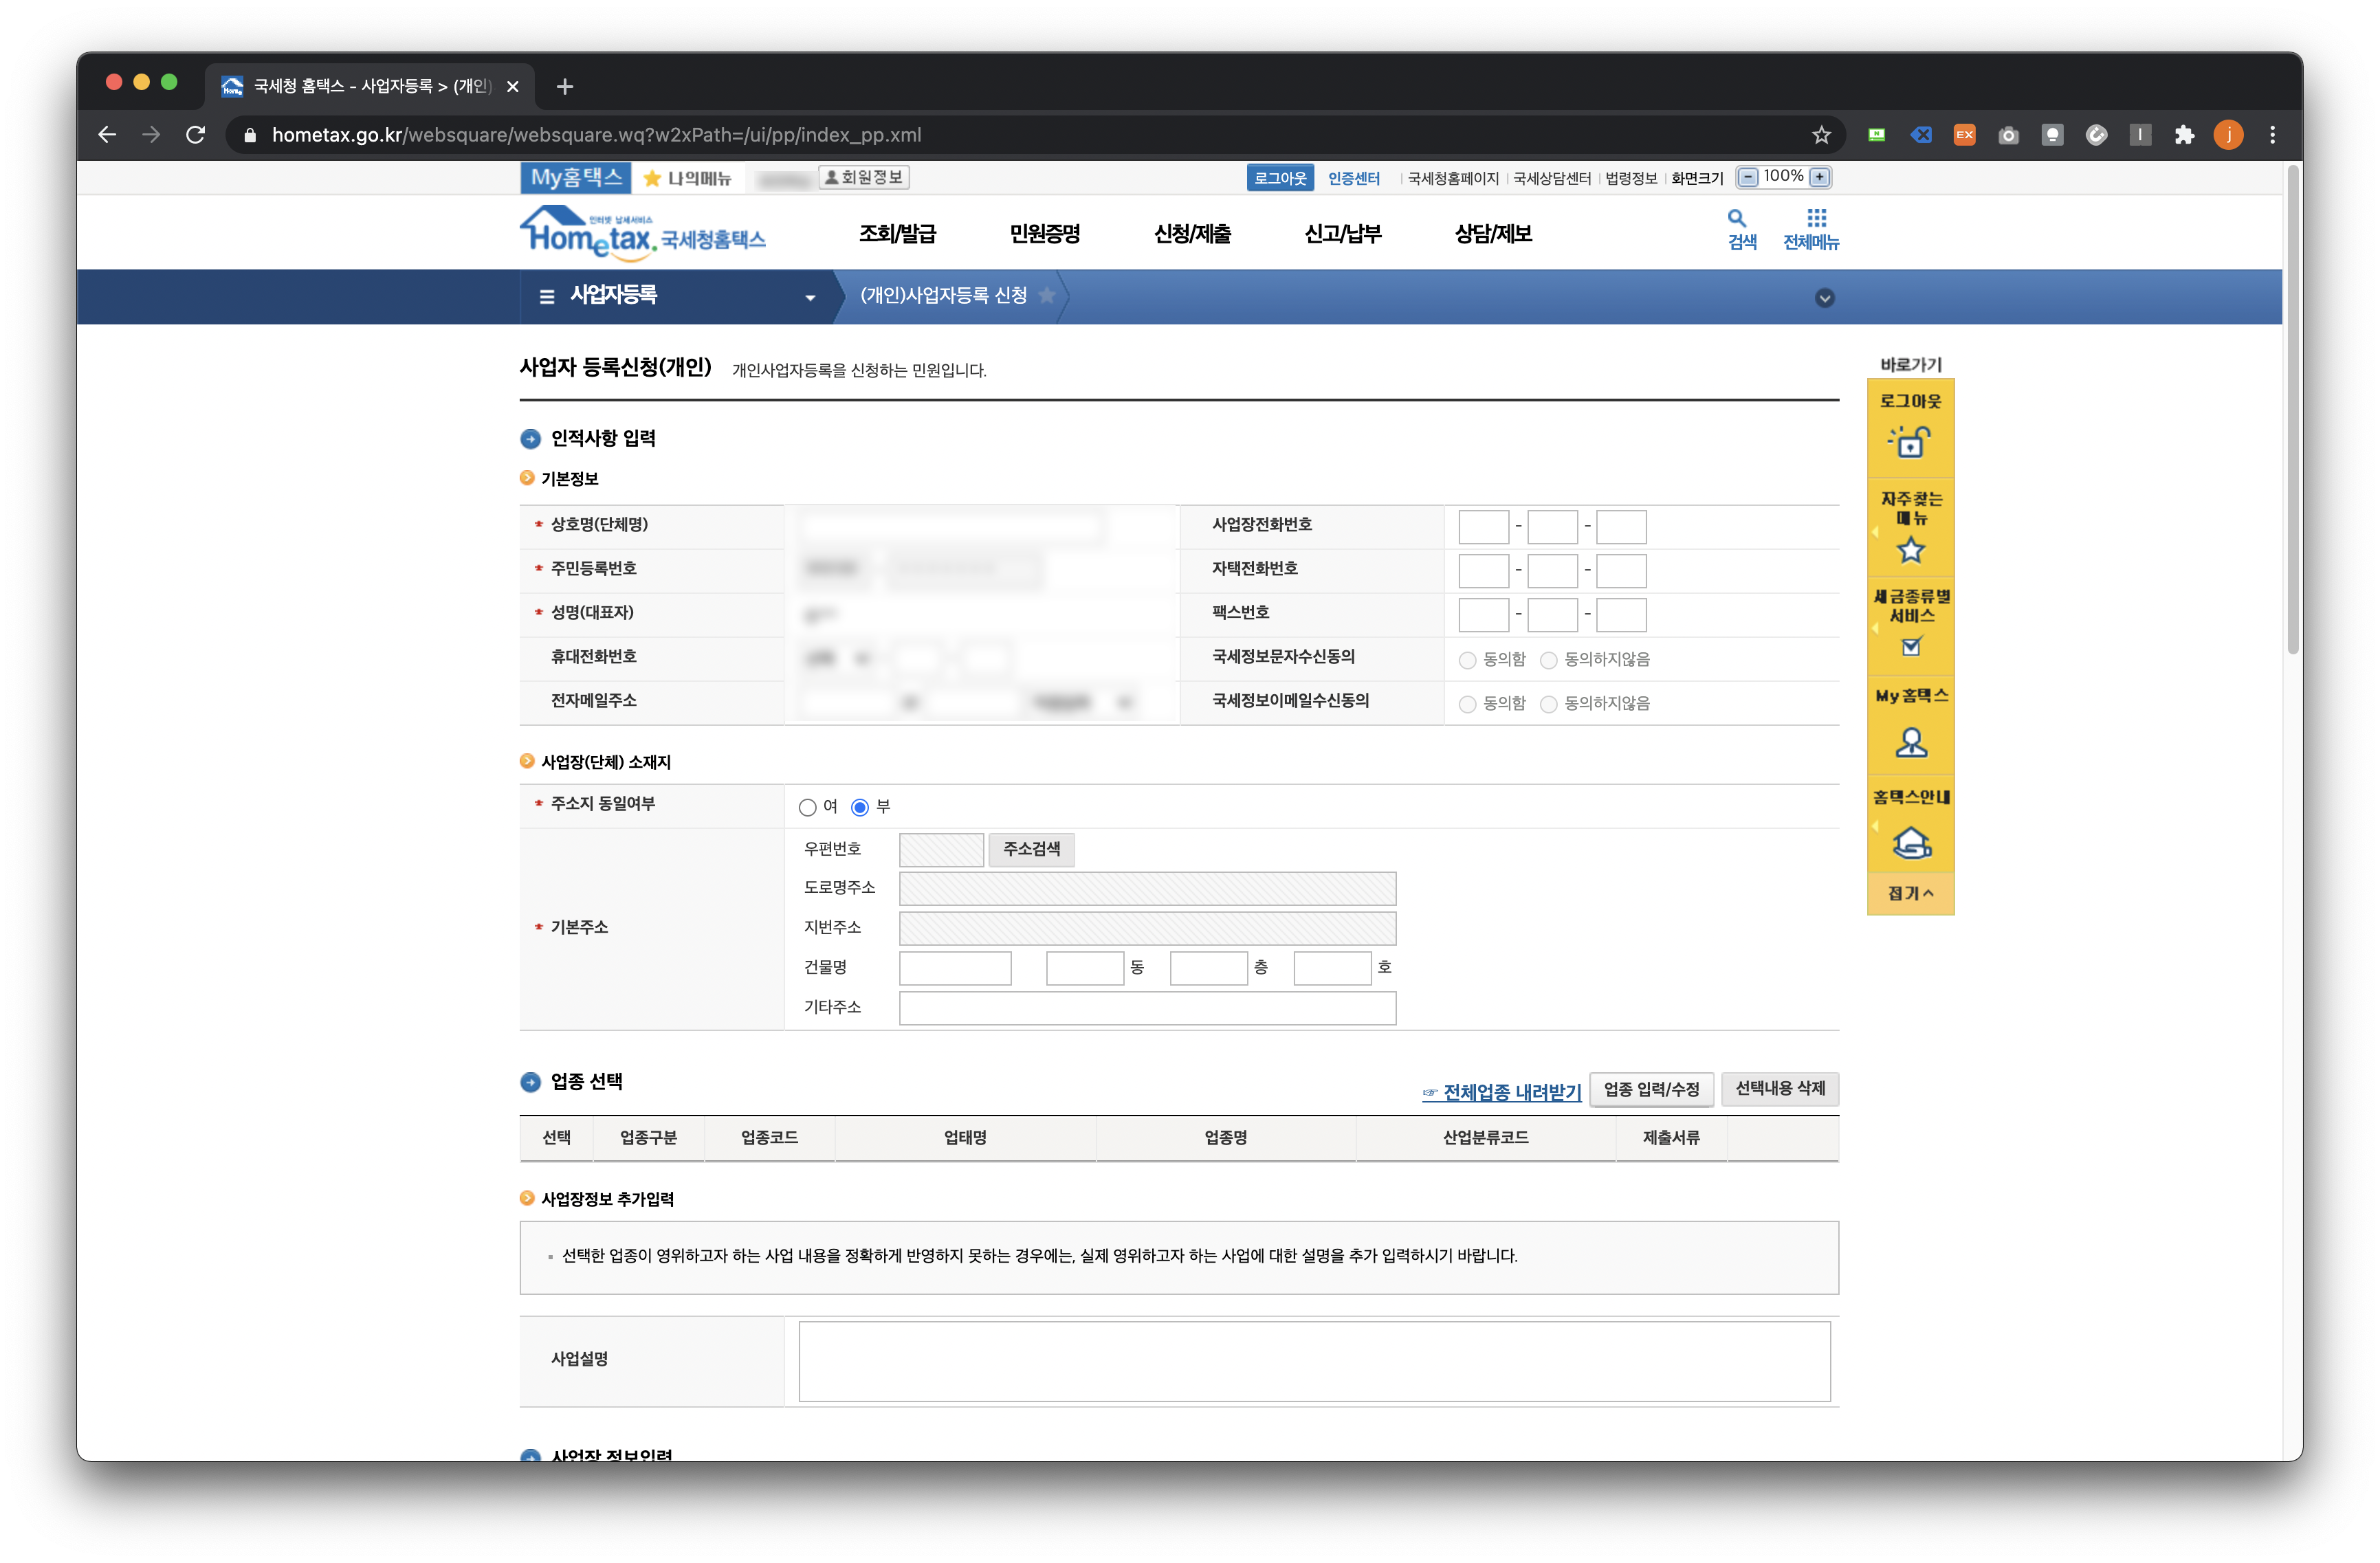
Task: Click the (개인)사업자등록 신청 breadcrumb
Action: pyautogui.click(x=943, y=295)
